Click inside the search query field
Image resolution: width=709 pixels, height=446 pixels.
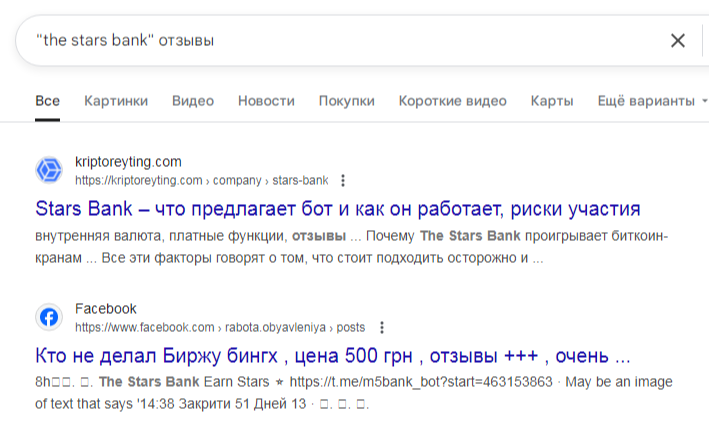pyautogui.click(x=340, y=41)
